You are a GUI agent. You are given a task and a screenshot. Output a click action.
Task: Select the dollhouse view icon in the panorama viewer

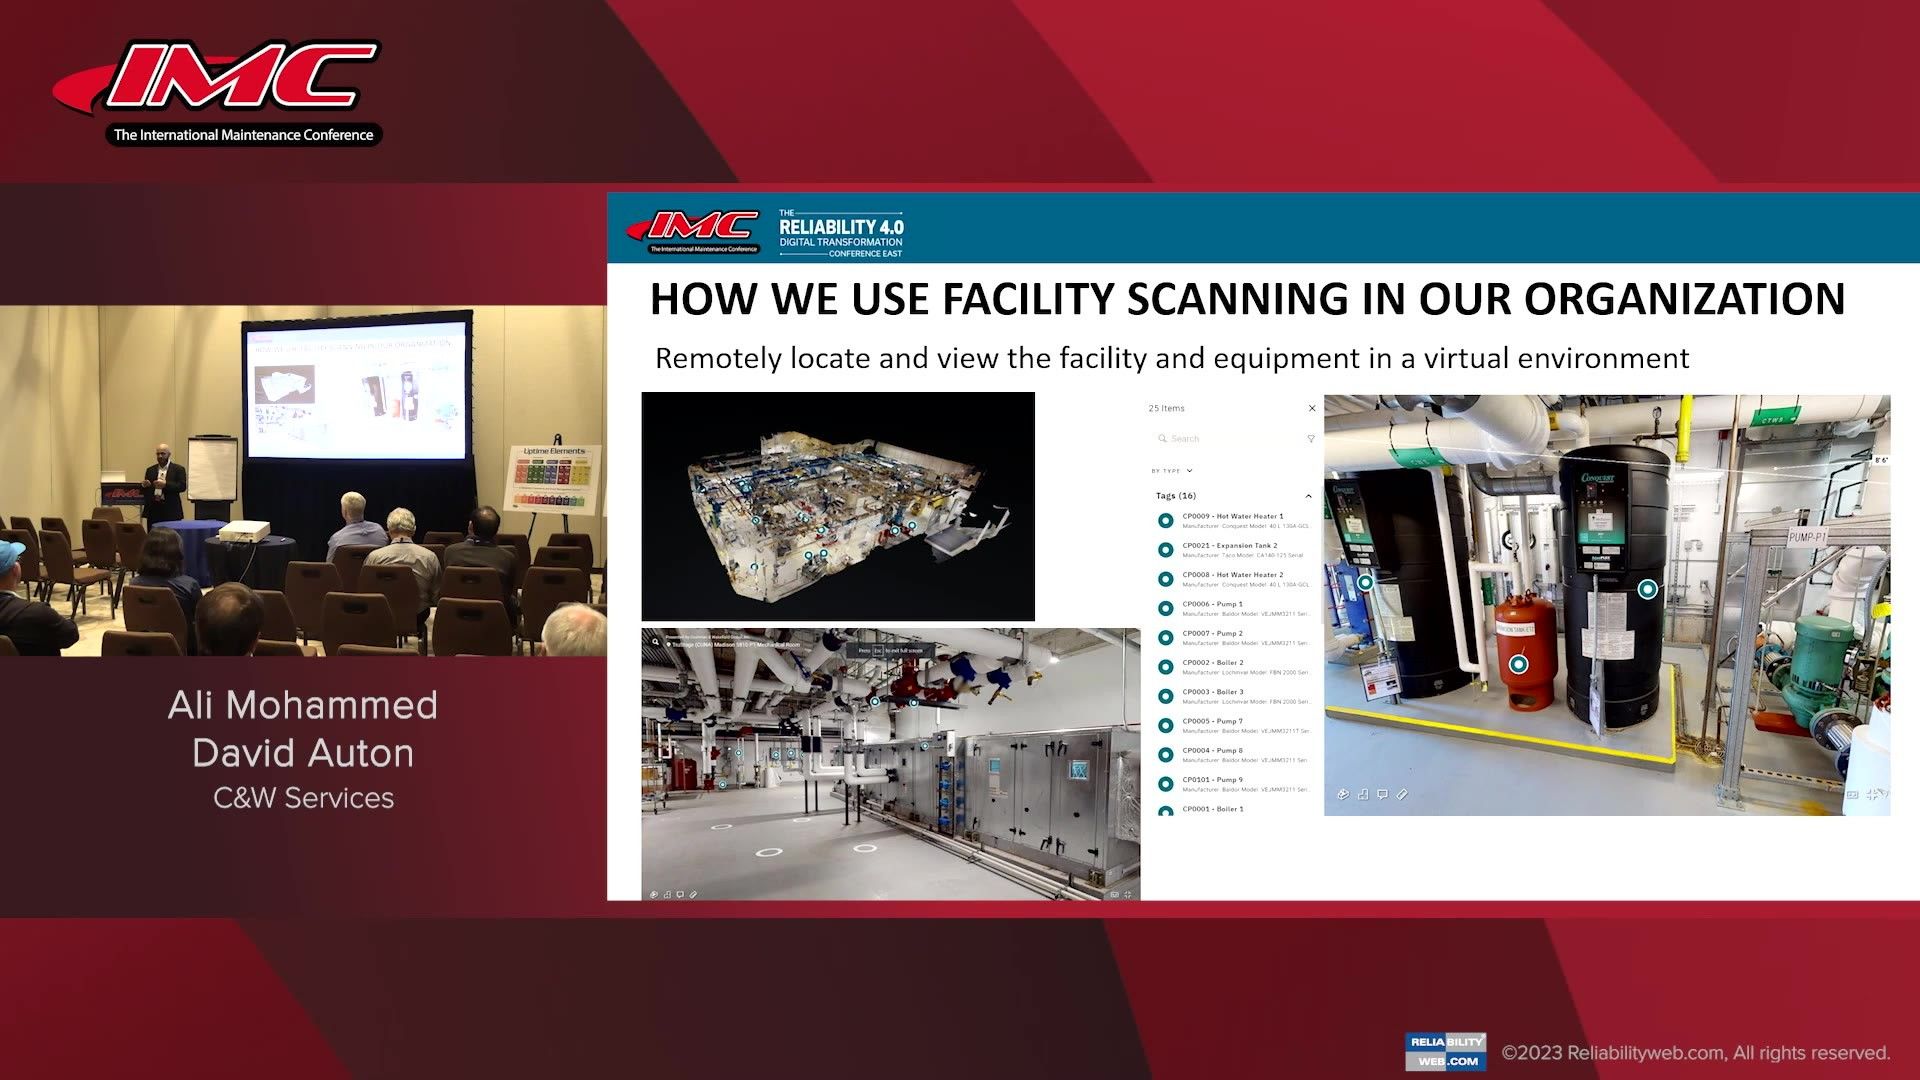coord(1344,794)
